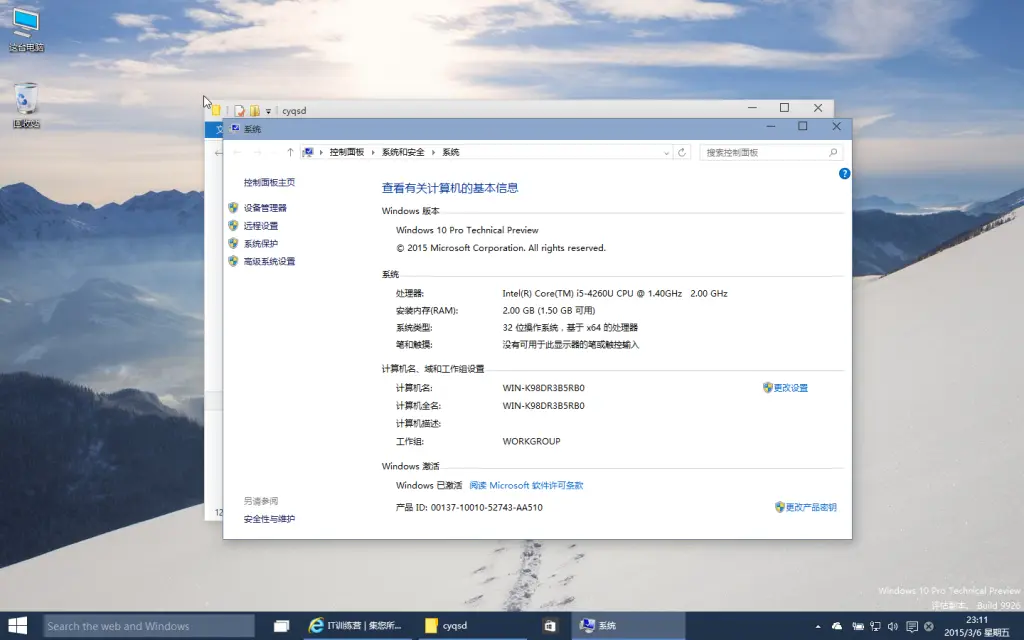Expand chevron after 系统和安全 breadcrumb
1024x640 pixels.
tap(433, 152)
